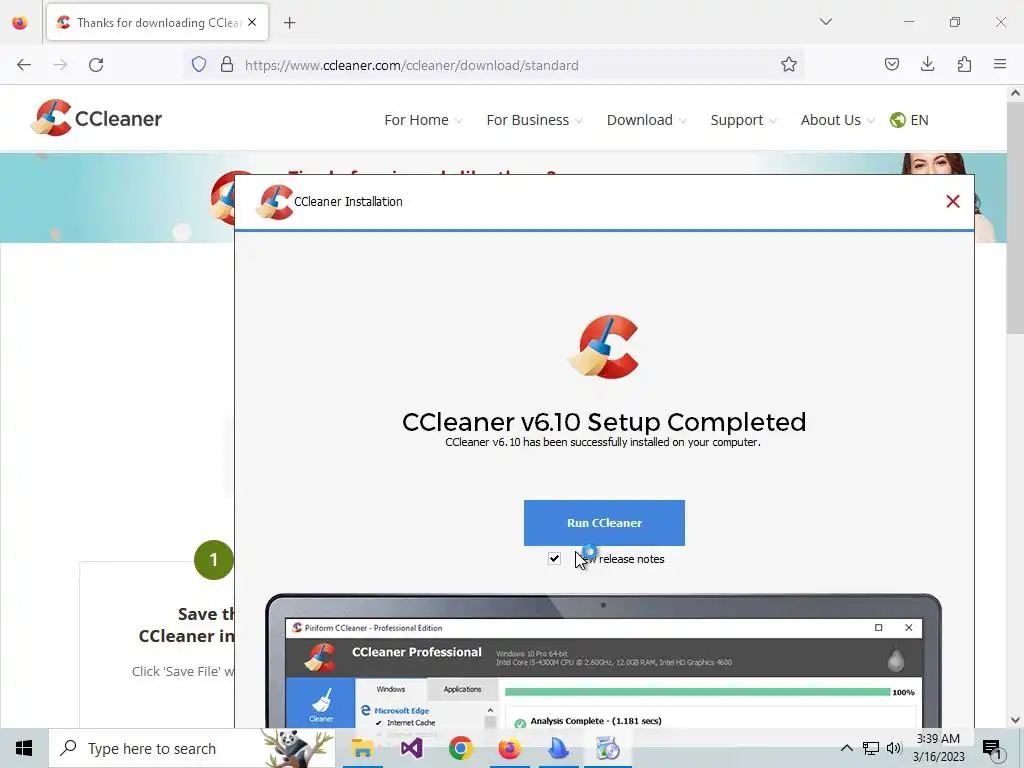Uncheck the View release notes checkbox
The image size is (1024, 768).
click(x=554, y=558)
